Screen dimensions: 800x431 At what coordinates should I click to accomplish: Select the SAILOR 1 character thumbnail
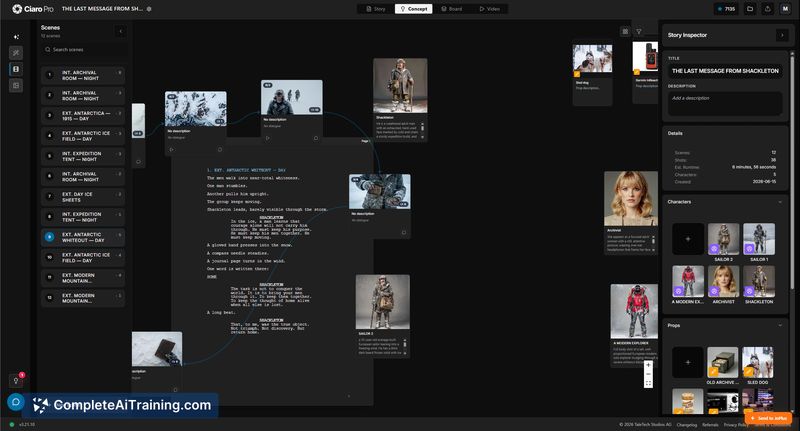759,239
